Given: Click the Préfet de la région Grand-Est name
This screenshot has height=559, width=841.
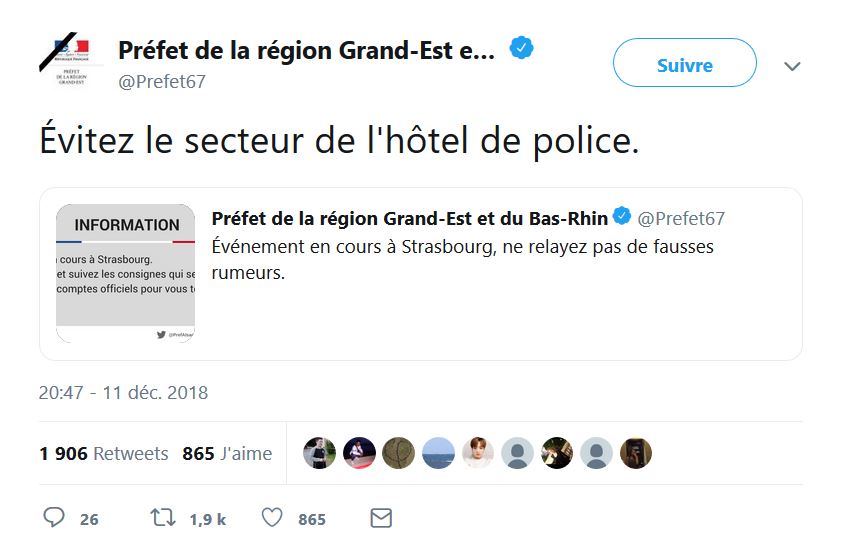Looking at the screenshot, I should coord(306,50).
